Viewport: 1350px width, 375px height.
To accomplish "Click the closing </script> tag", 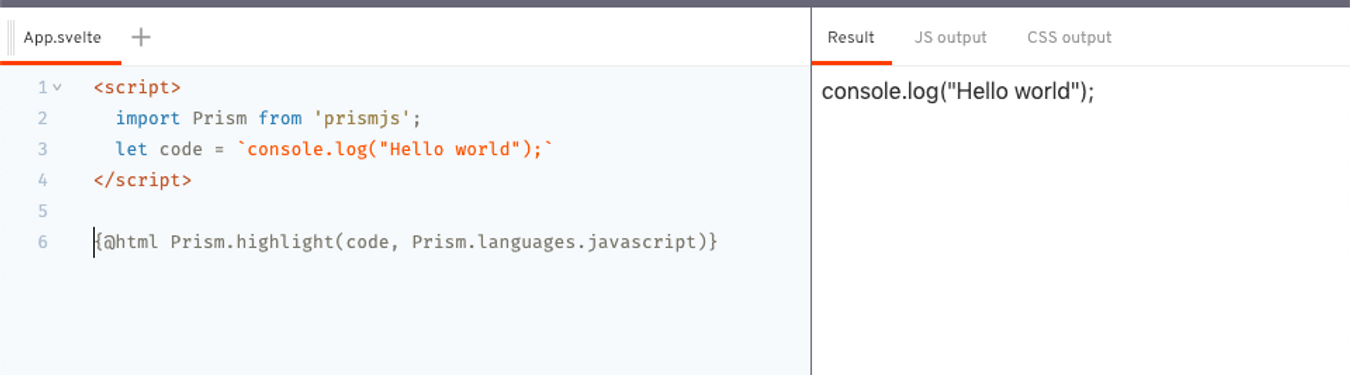I will click(x=142, y=181).
